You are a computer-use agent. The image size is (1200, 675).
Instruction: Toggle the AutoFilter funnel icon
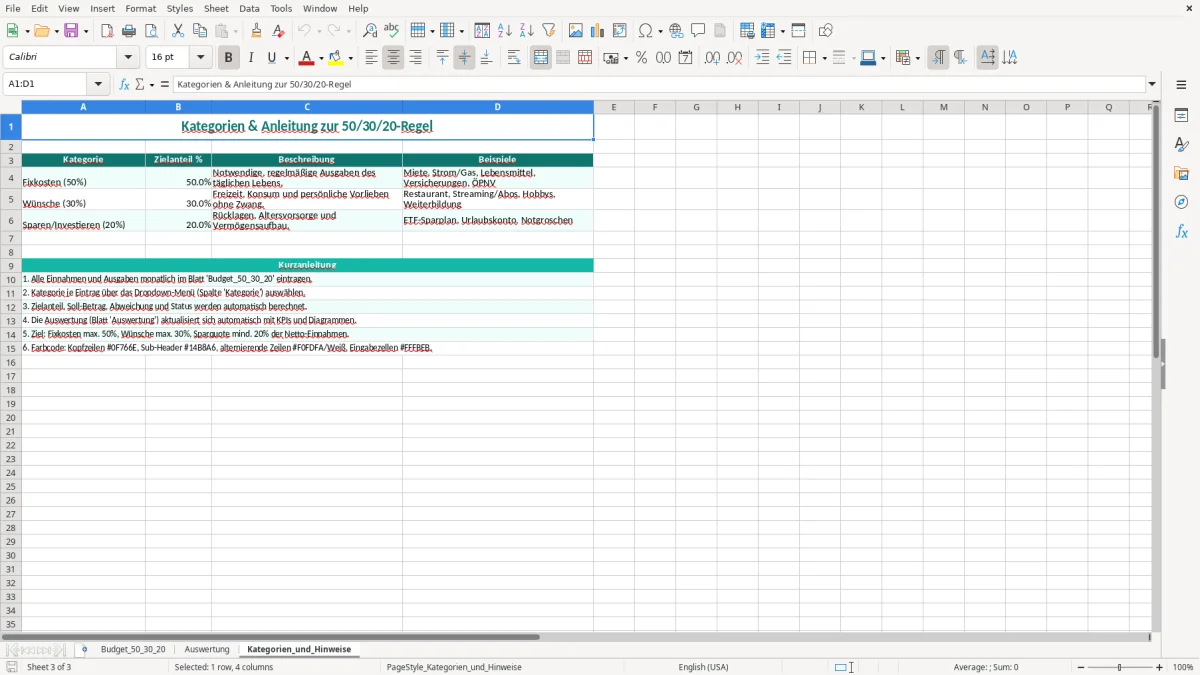[x=548, y=31]
